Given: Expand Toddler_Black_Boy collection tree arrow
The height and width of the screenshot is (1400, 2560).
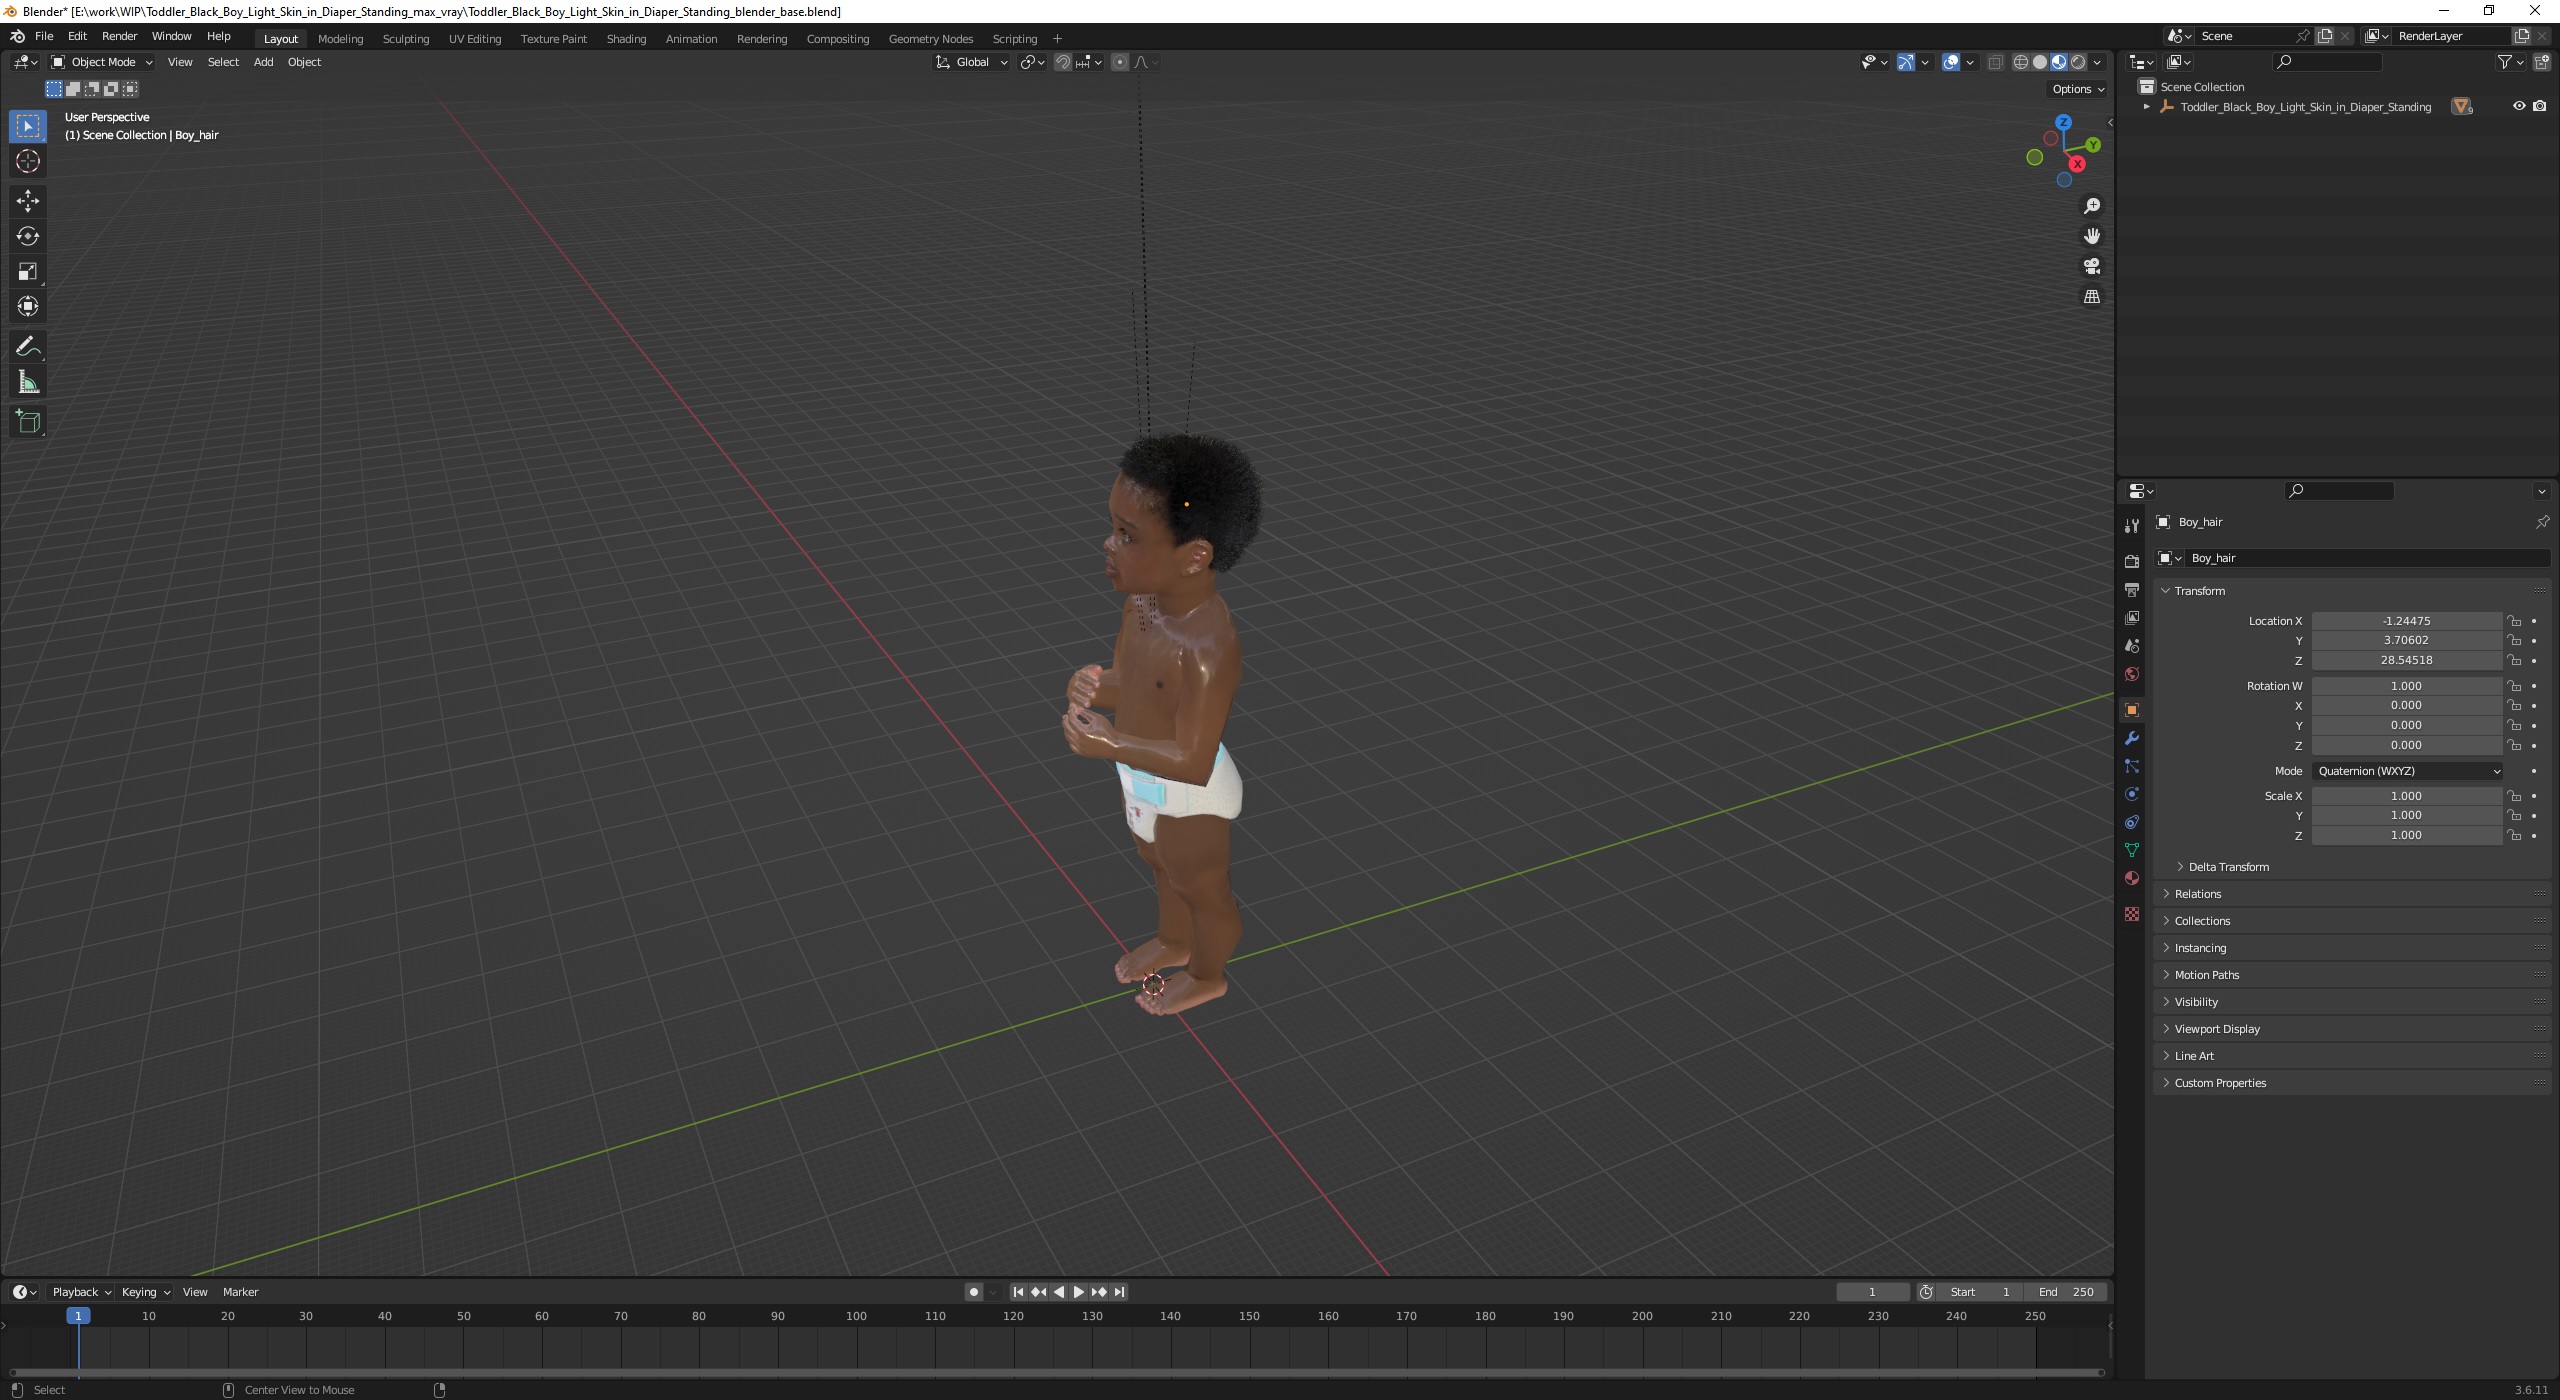Looking at the screenshot, I should [x=2146, y=106].
